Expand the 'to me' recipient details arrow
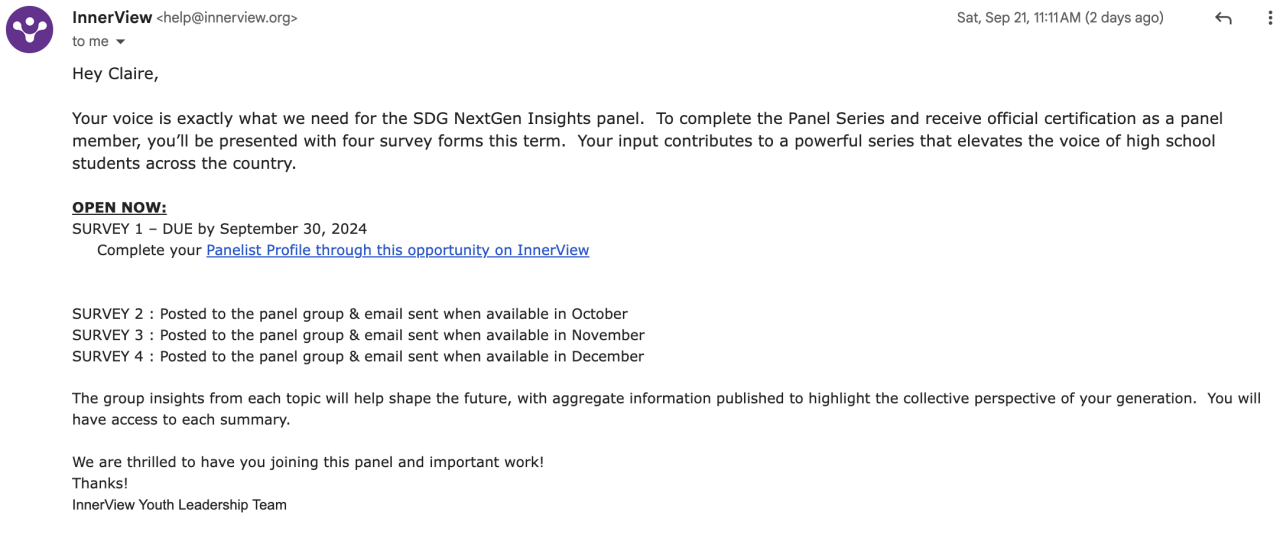This screenshot has width=1280, height=535. (121, 42)
